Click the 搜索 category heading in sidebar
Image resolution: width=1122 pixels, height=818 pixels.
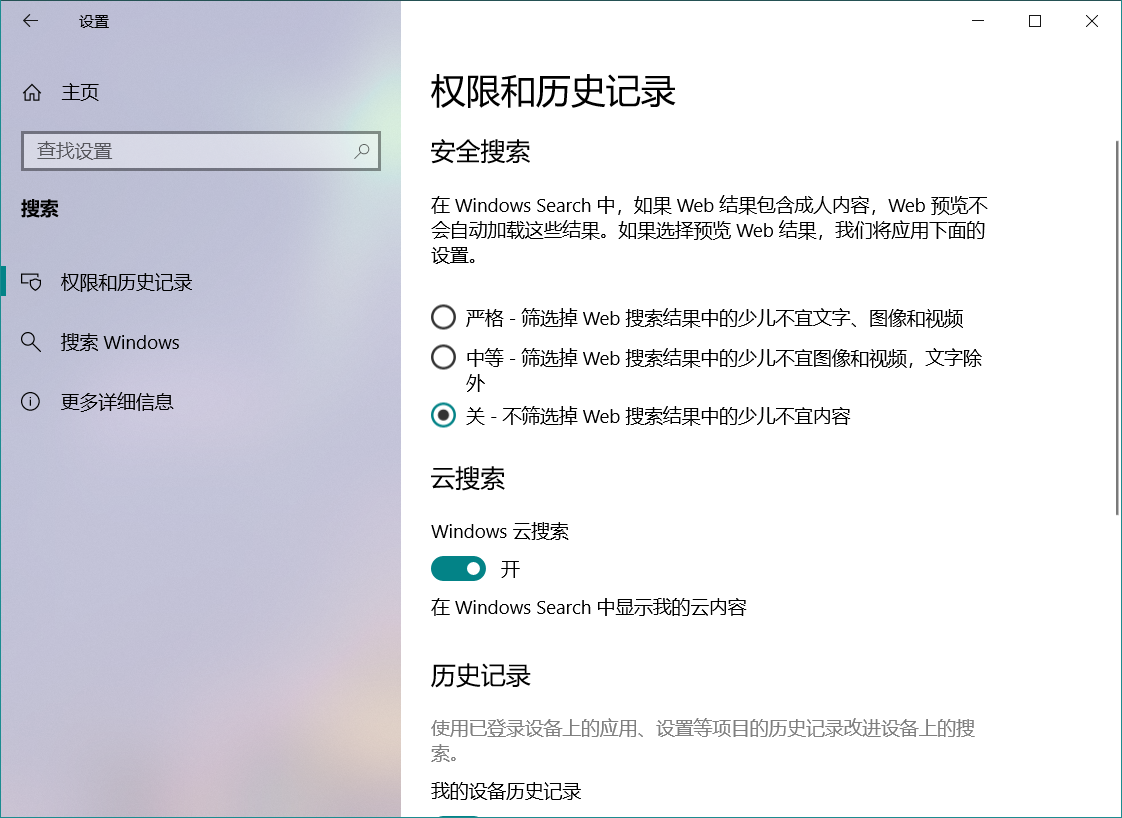point(39,209)
